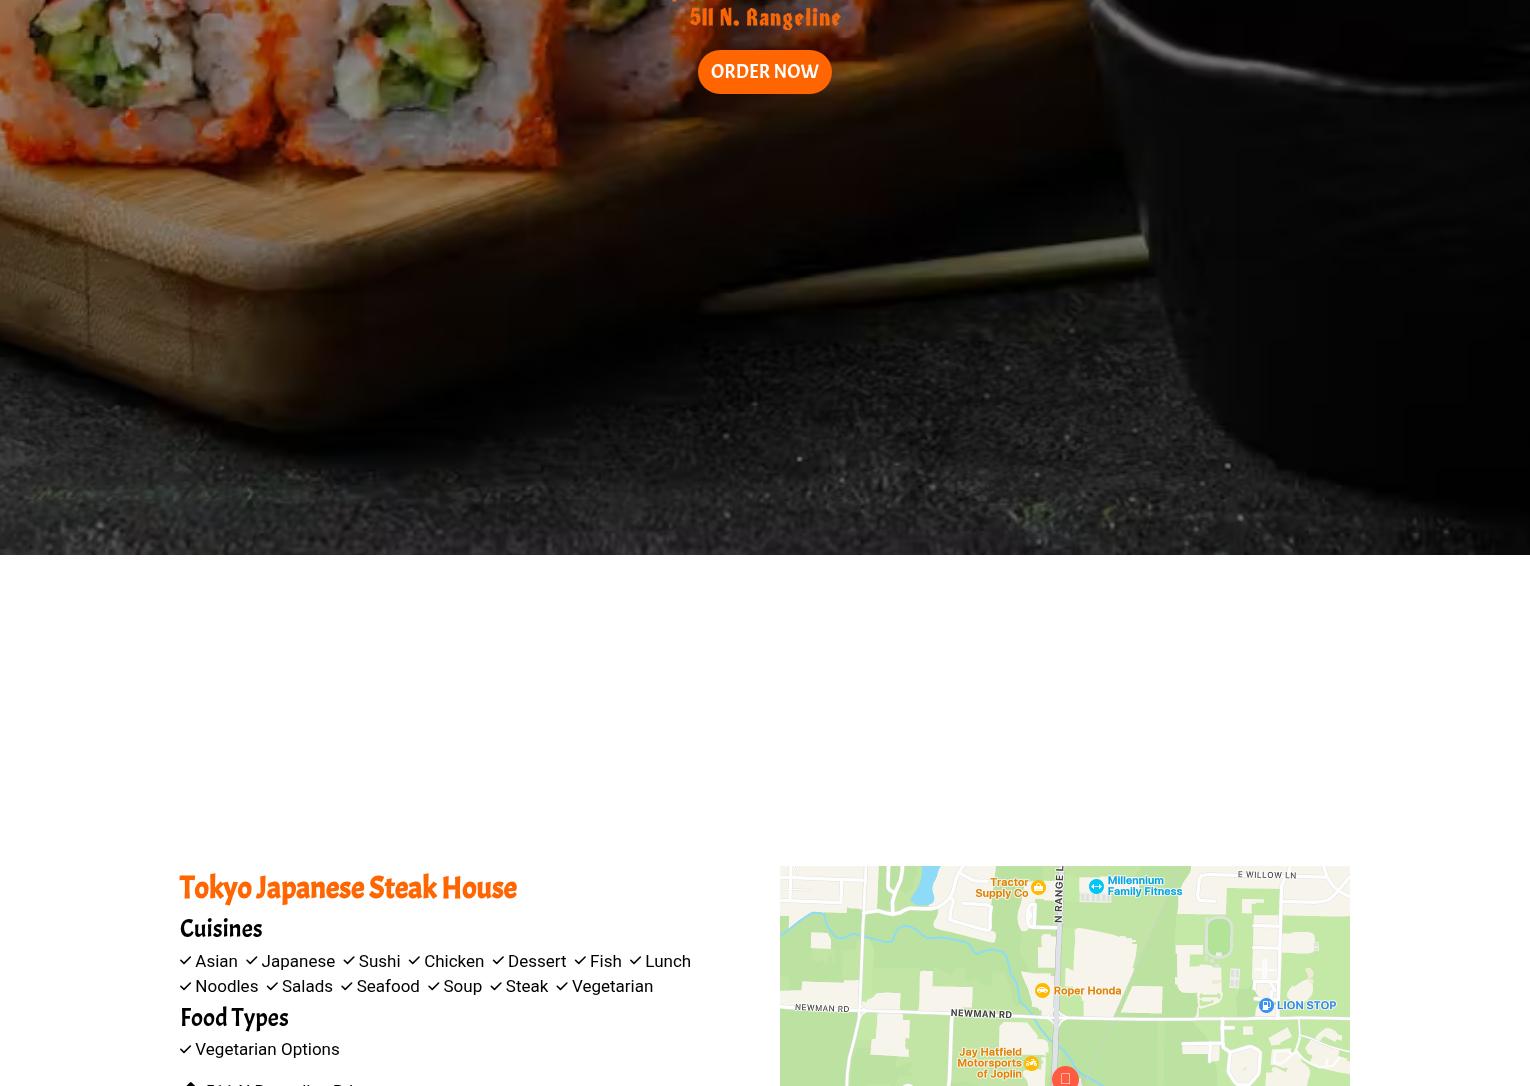The image size is (1530, 1086).
Task: Click the red restaurant location pin on map
Action: (x=1065, y=1076)
